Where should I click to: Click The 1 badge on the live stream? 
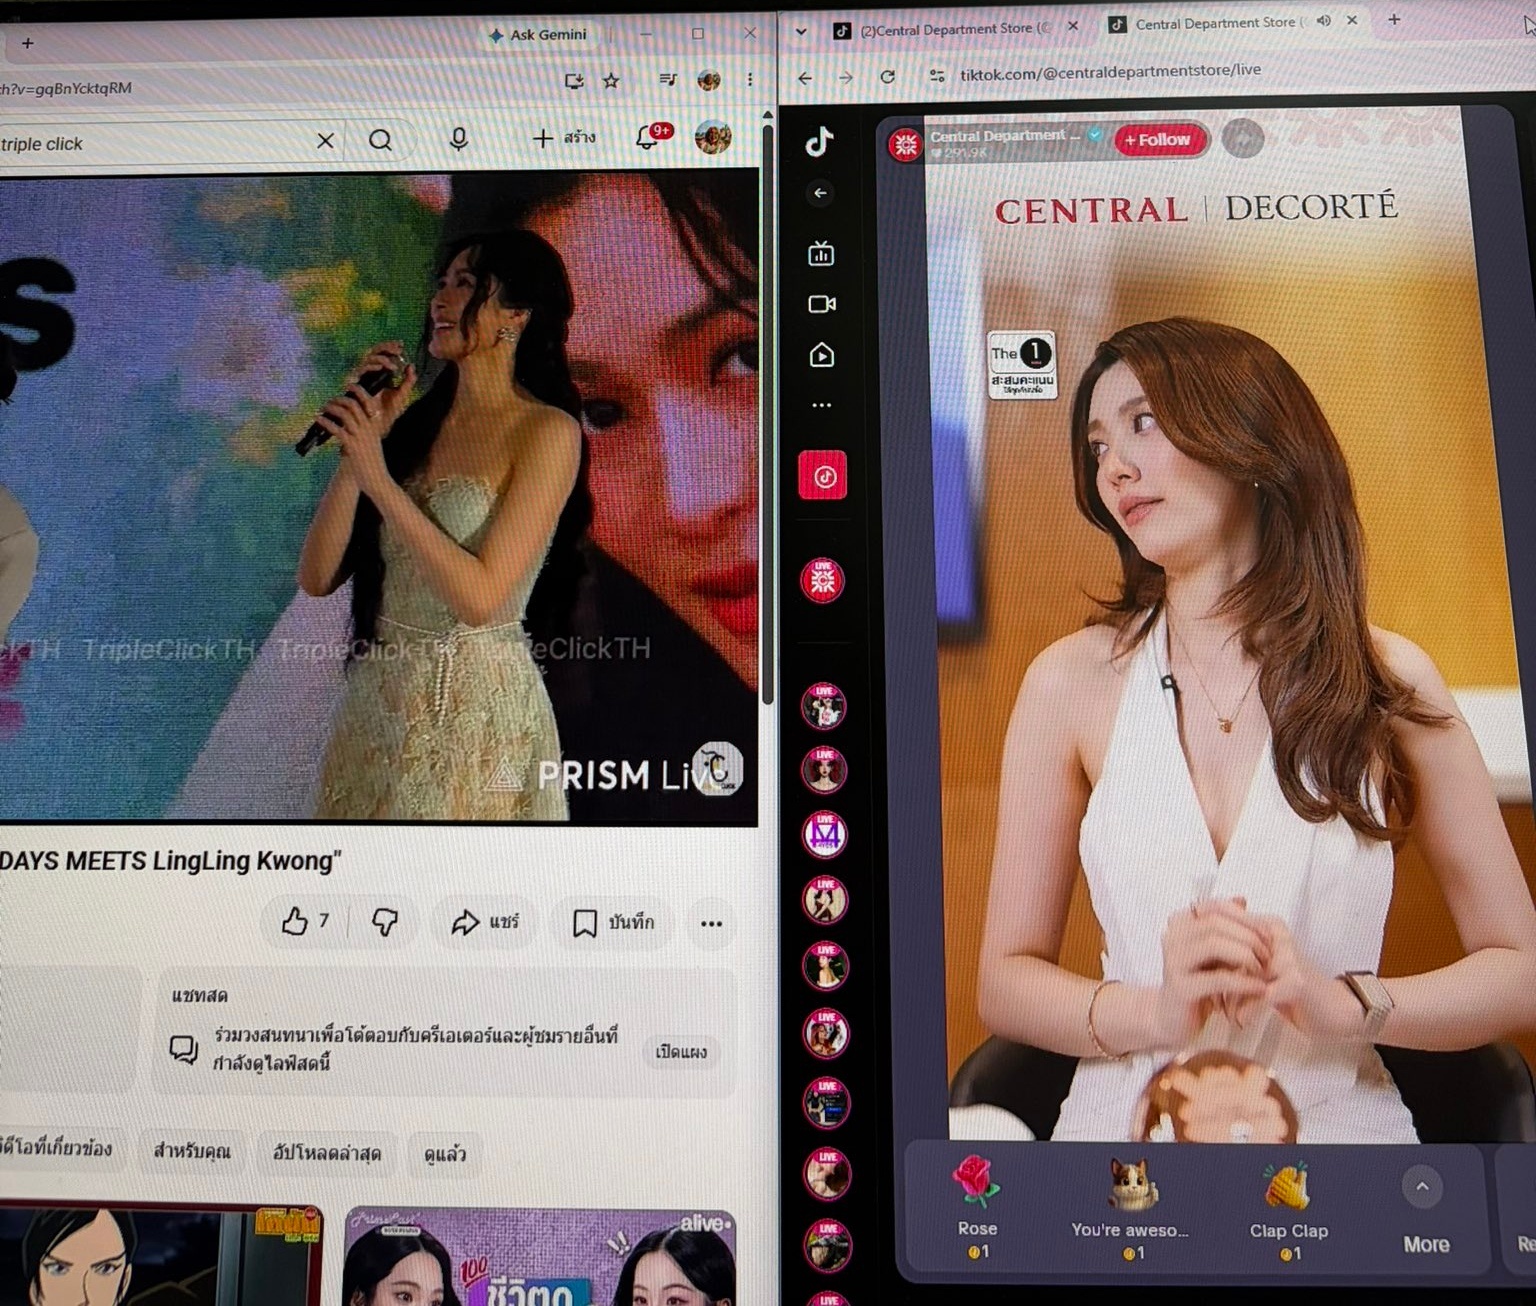[1021, 364]
